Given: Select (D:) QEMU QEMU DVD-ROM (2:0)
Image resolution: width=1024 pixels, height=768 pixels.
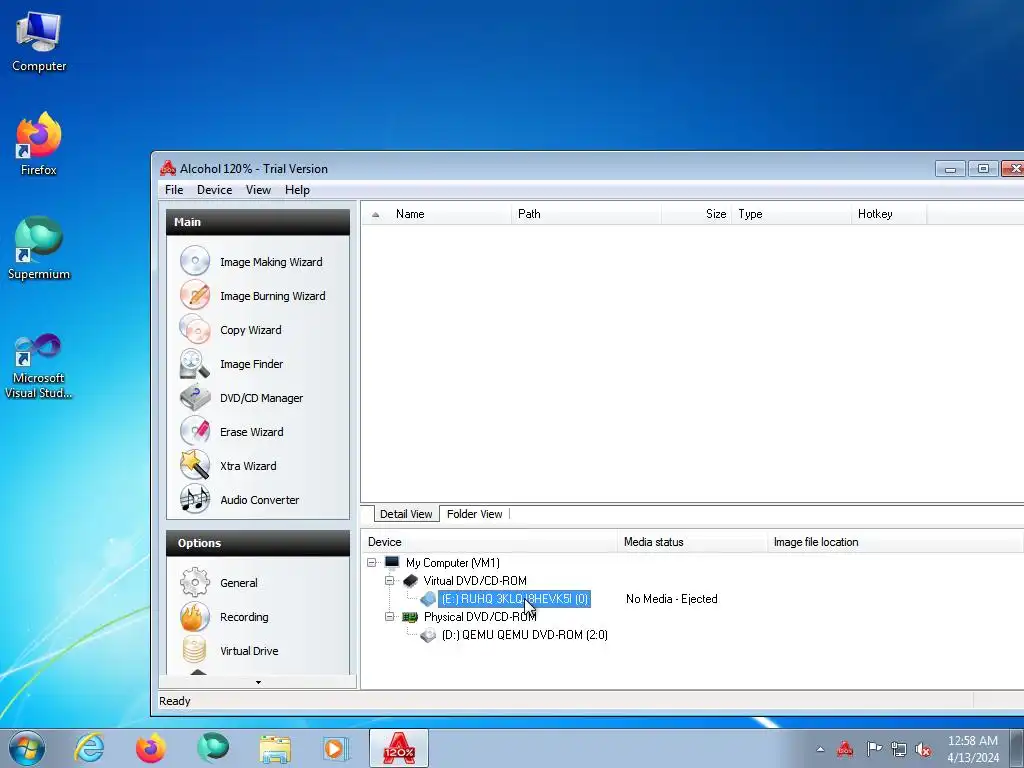Looking at the screenshot, I should (524, 635).
